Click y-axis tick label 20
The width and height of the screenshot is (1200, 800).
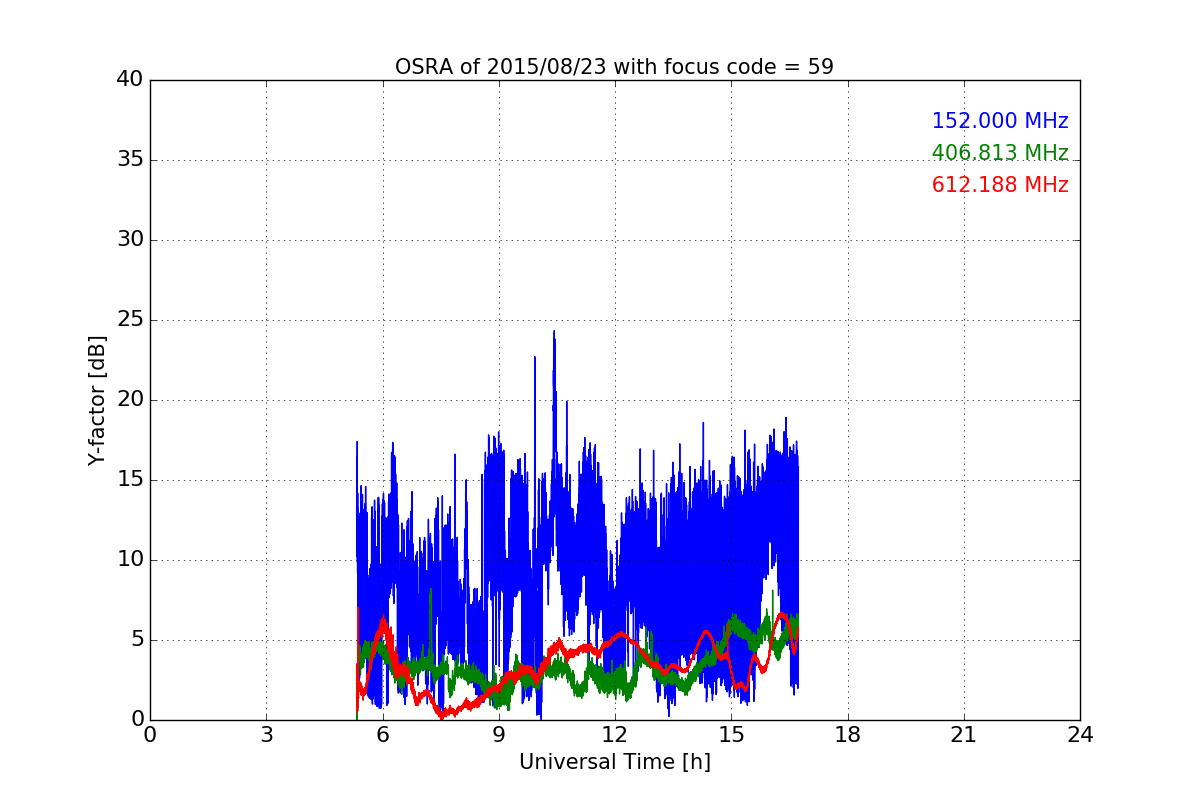tap(130, 400)
